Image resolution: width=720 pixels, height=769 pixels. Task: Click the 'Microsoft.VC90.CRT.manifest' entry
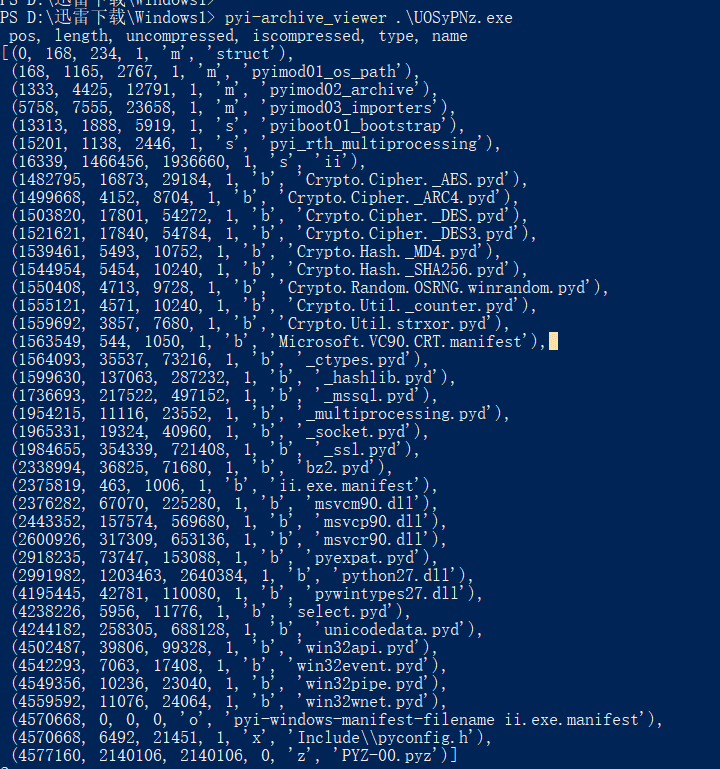pos(279,342)
